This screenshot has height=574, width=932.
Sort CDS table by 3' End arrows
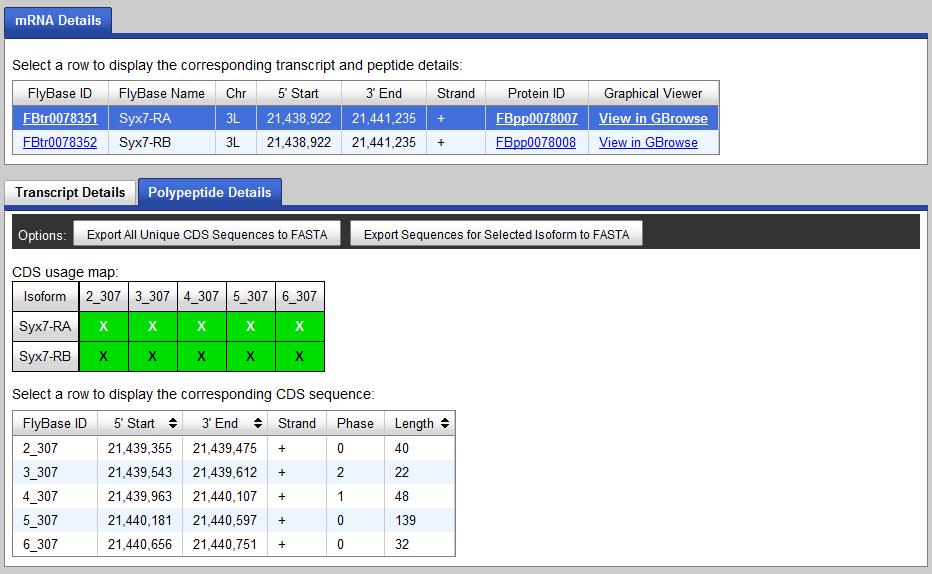click(258, 423)
